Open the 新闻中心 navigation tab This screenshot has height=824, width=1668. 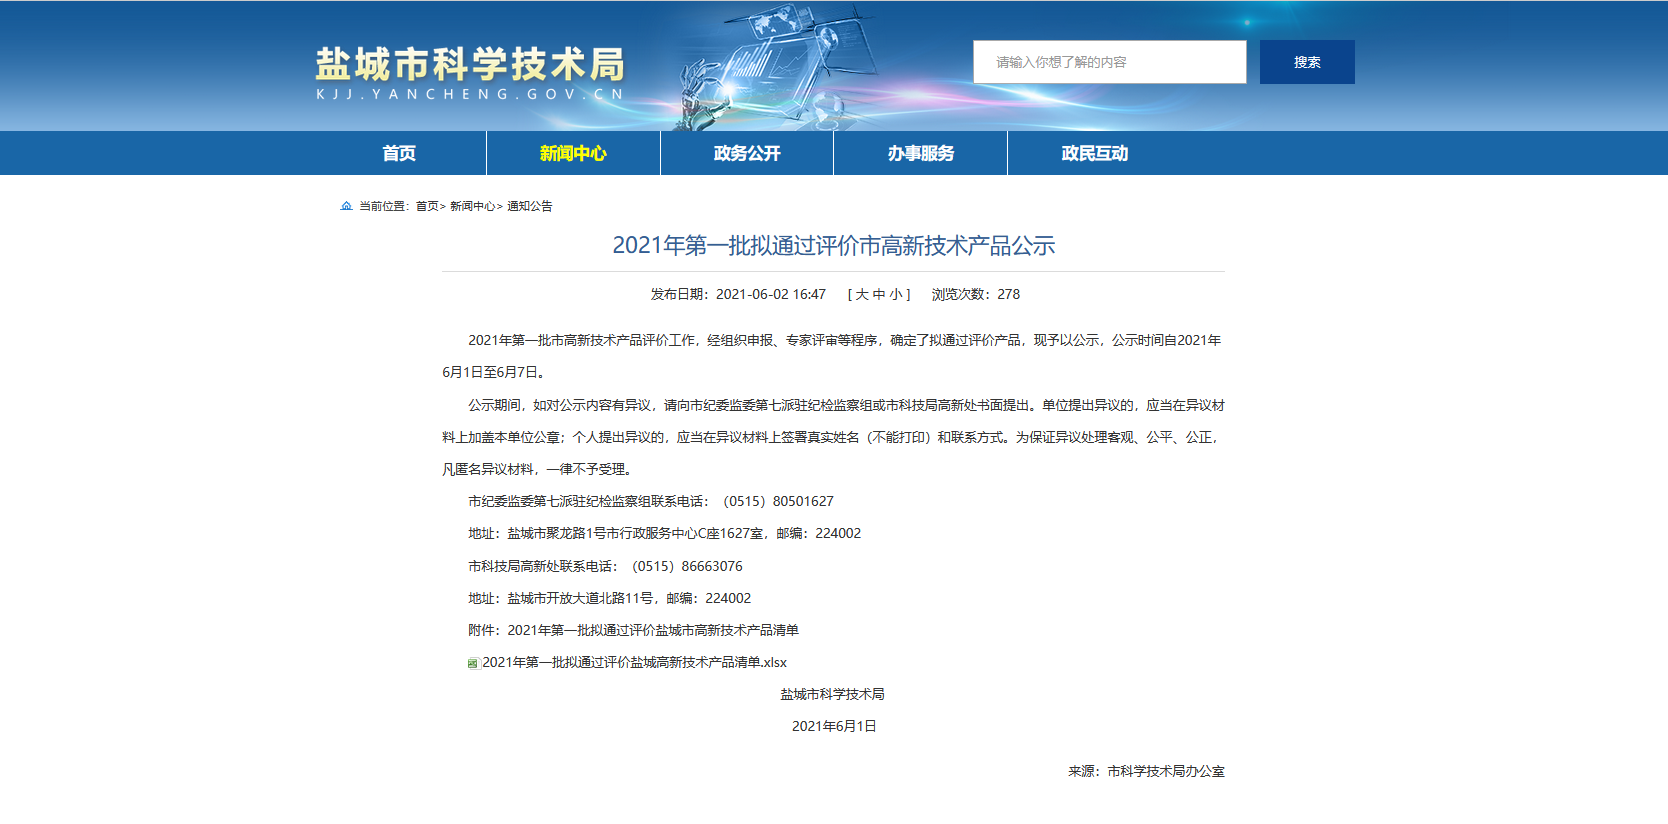coord(573,153)
